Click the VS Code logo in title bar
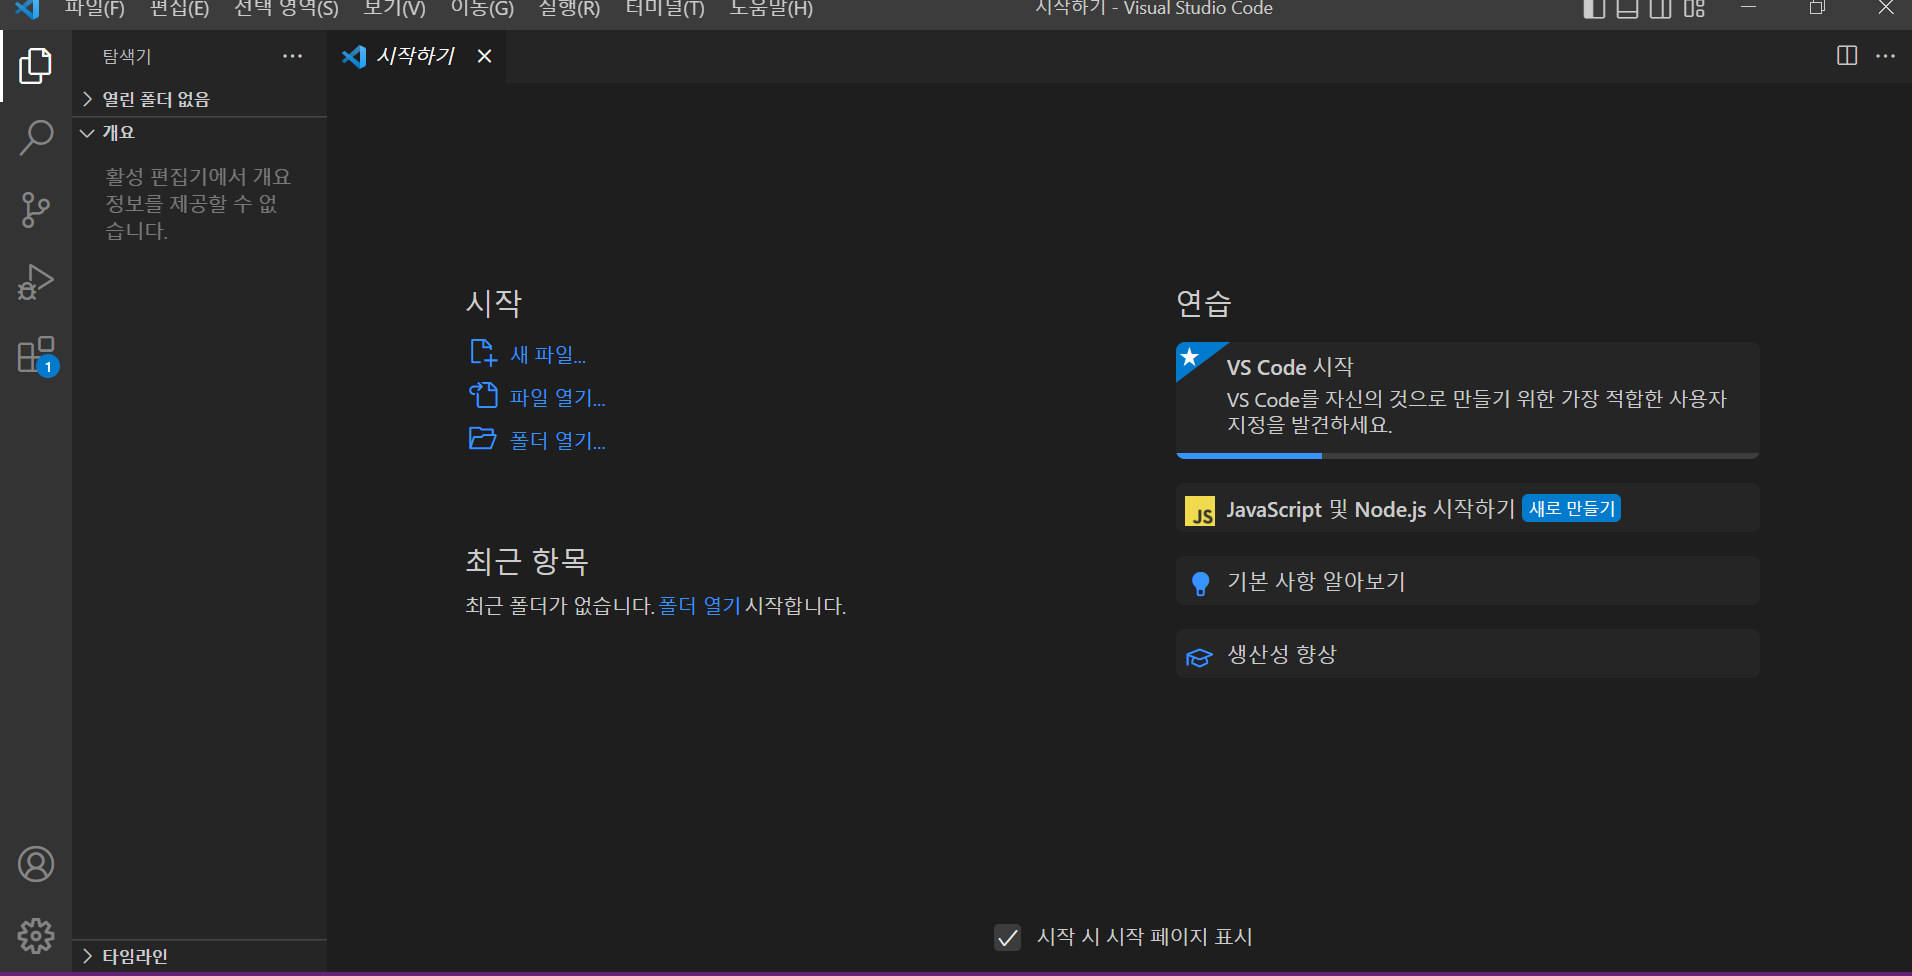The height and width of the screenshot is (976, 1912). point(27,9)
